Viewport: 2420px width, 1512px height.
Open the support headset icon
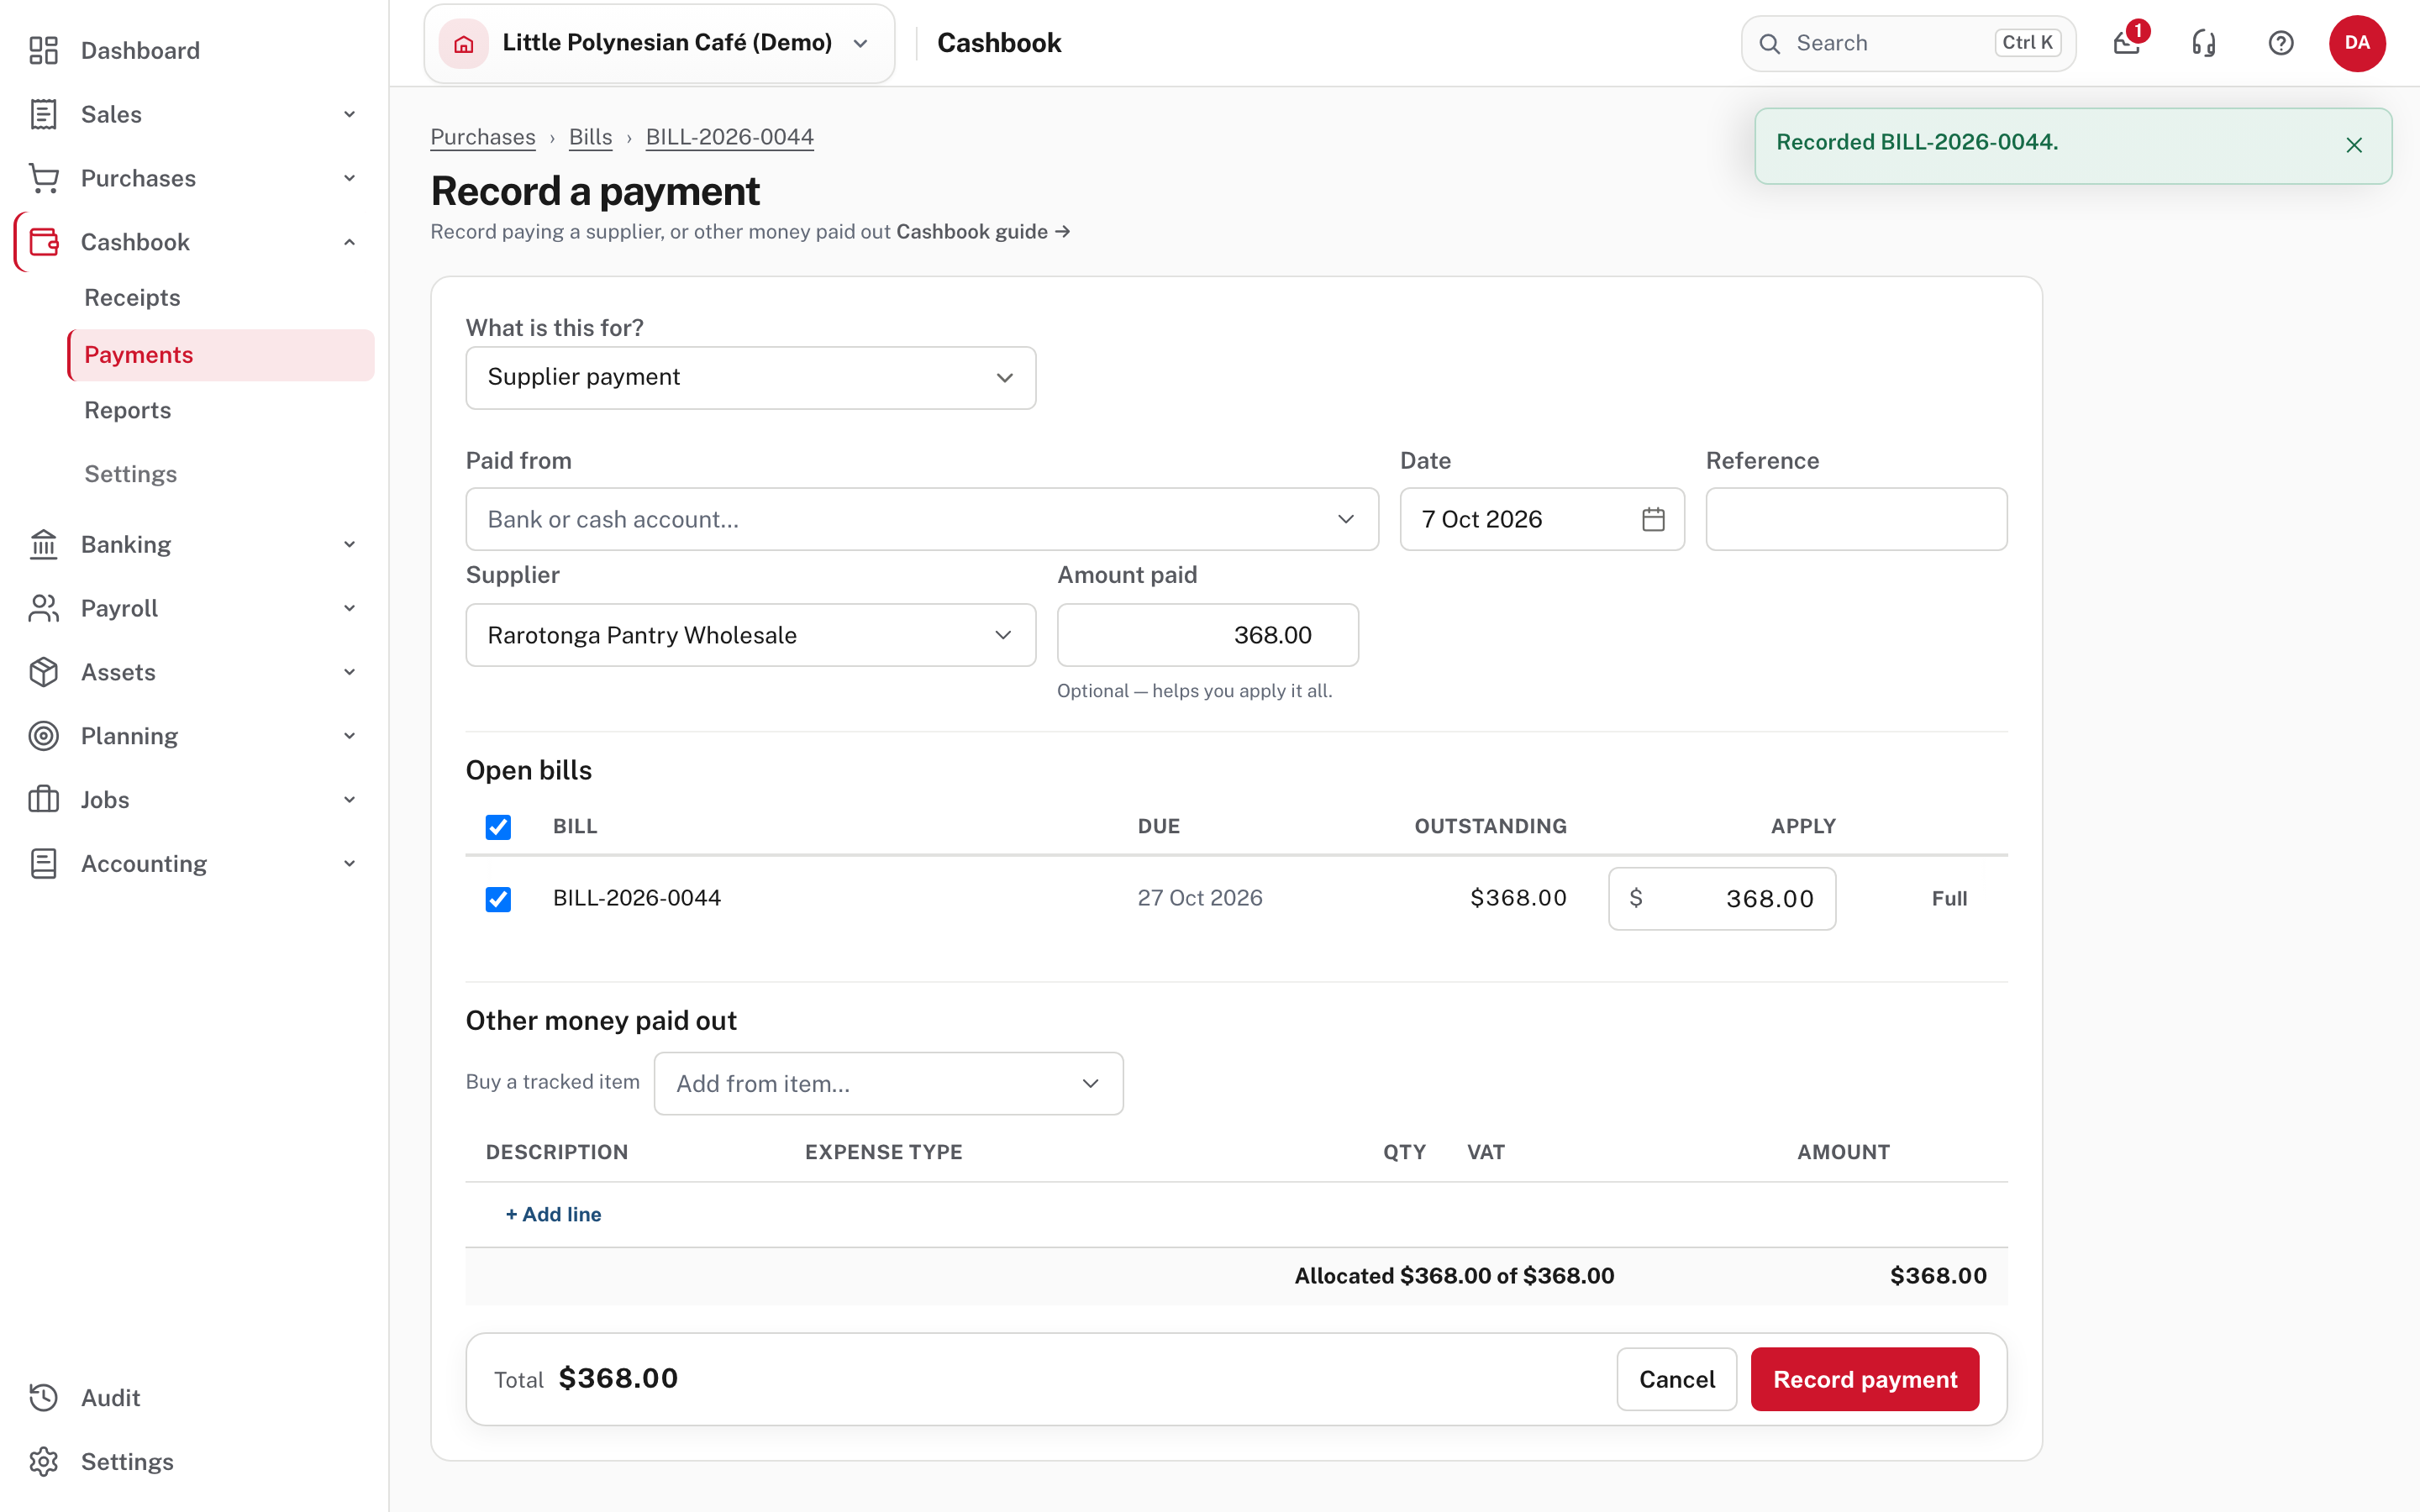click(x=2204, y=43)
